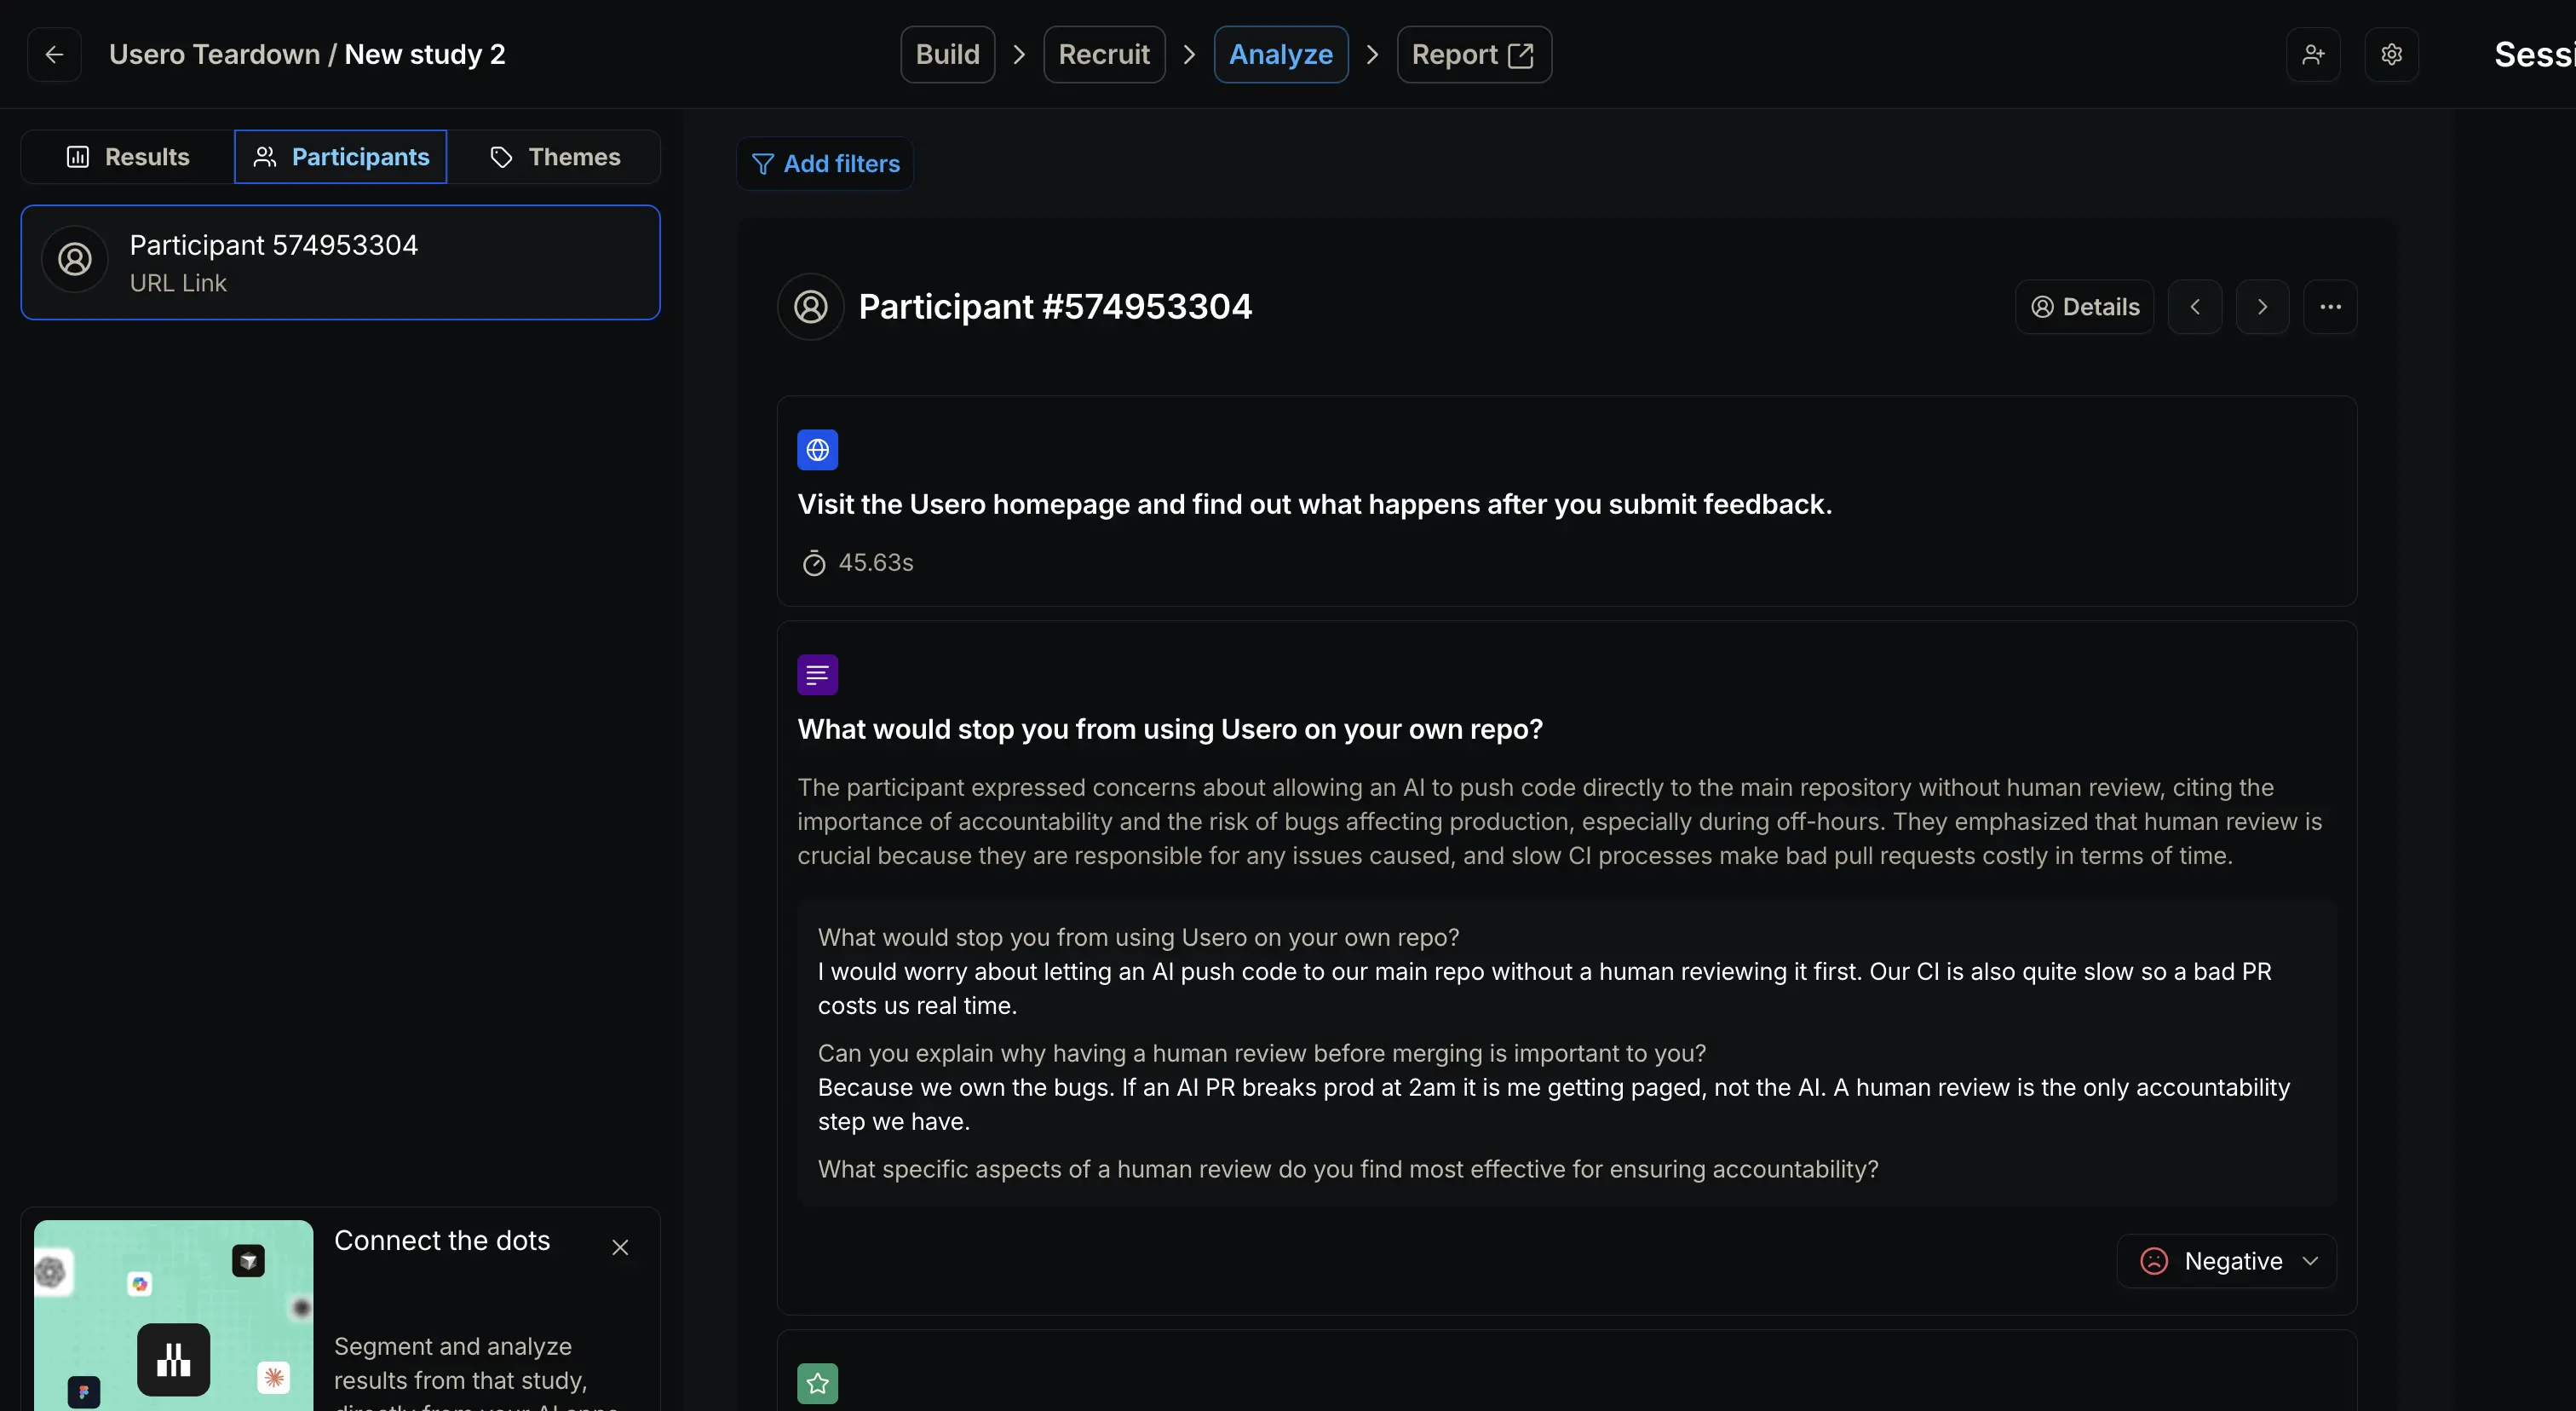Click the Visit the Usero homepage task title
This screenshot has width=2576, height=1411.
point(1314,504)
